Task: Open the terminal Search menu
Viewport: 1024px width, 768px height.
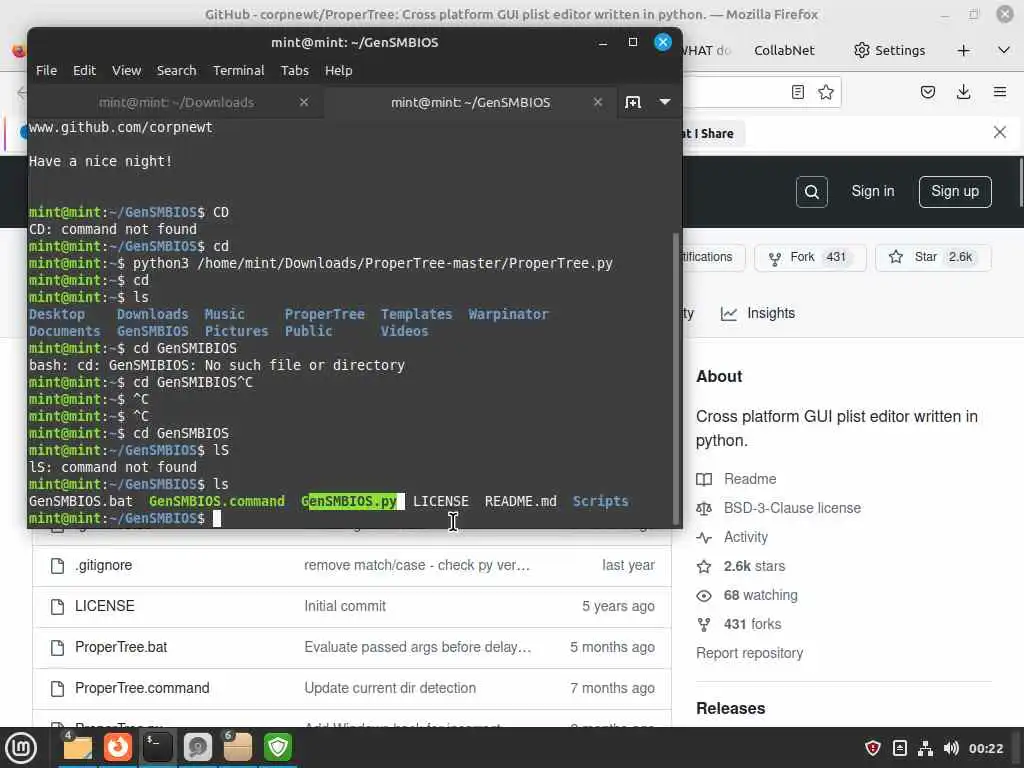Action: coord(176,71)
